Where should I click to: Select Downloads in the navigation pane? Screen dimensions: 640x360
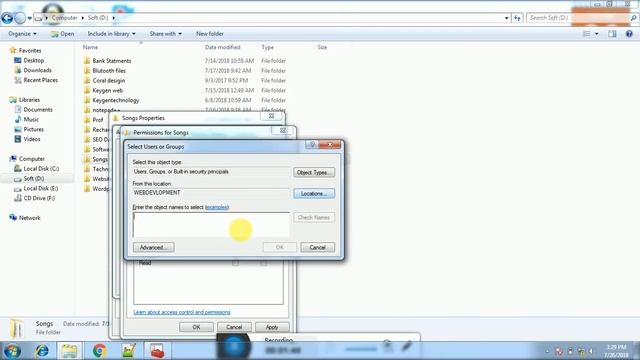[37, 70]
